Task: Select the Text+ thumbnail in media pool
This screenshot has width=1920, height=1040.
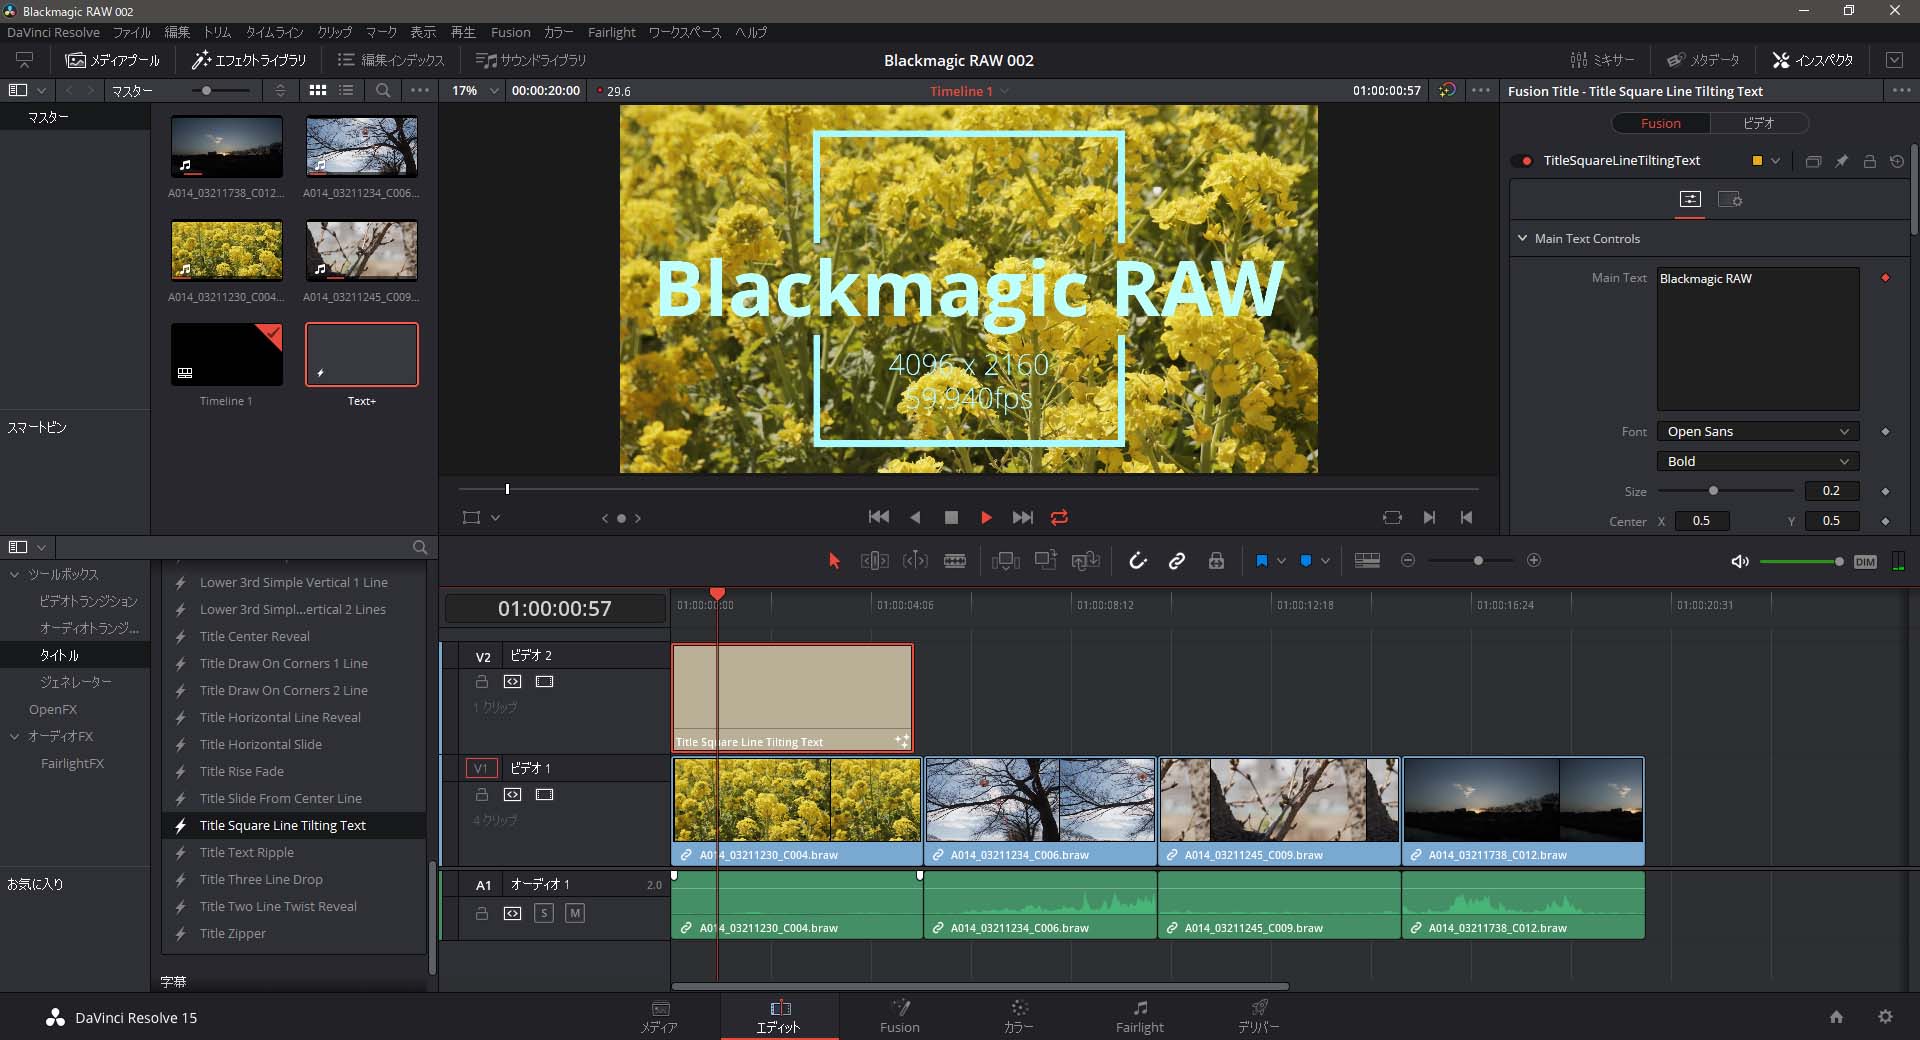Action: tap(361, 354)
